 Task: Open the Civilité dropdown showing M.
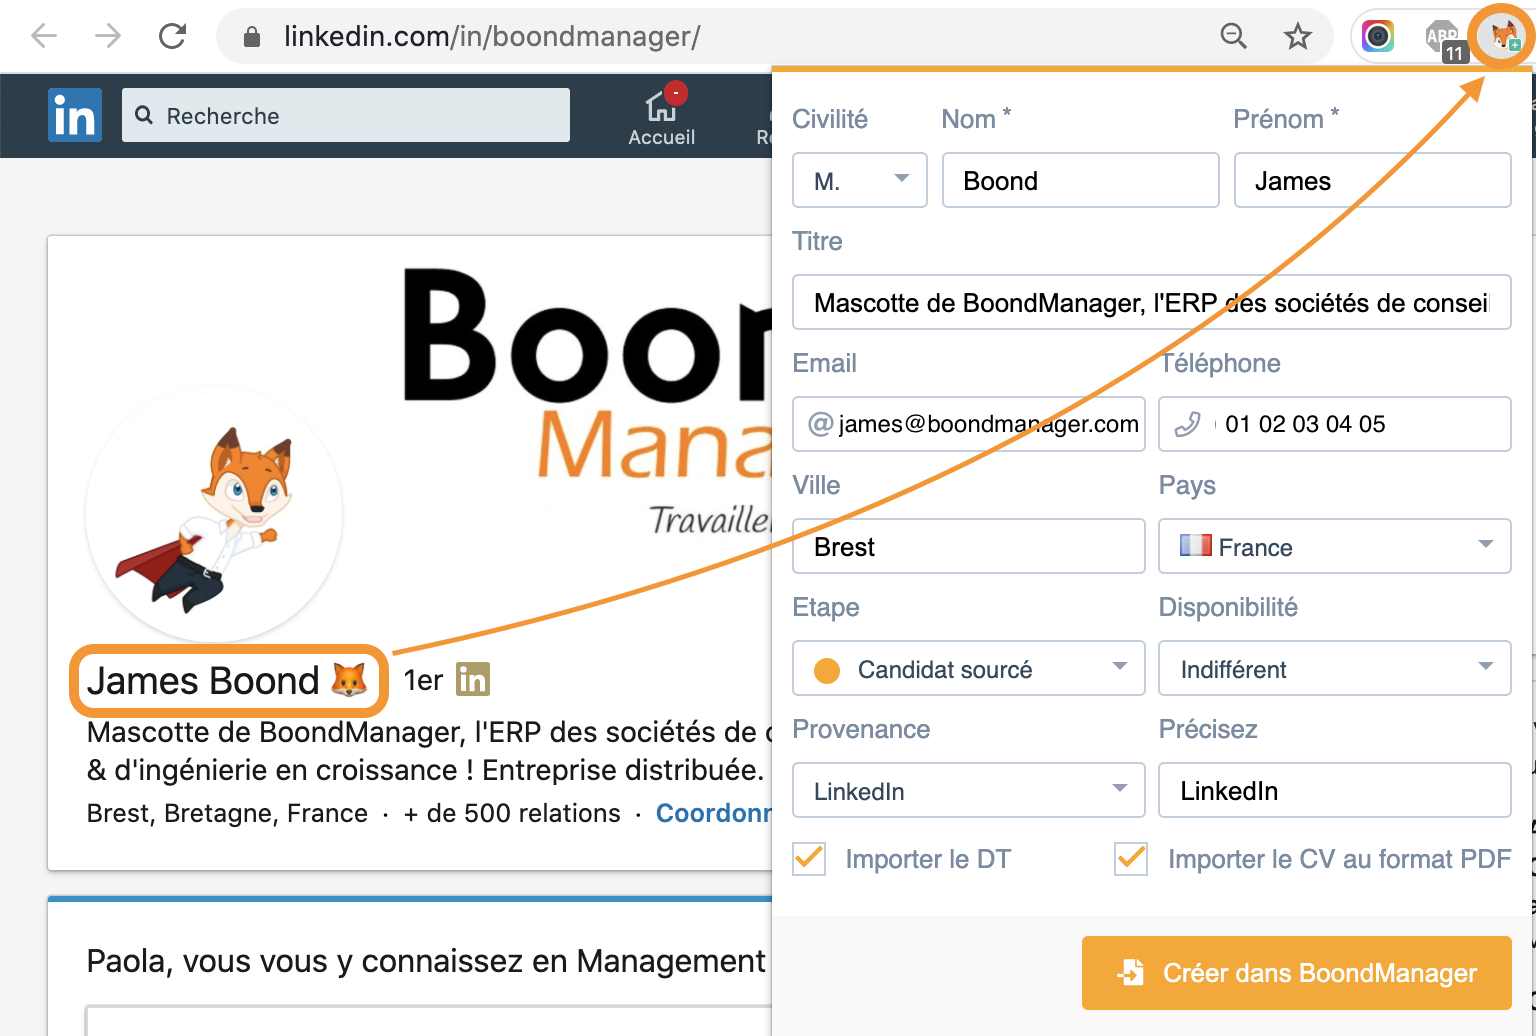pos(860,180)
